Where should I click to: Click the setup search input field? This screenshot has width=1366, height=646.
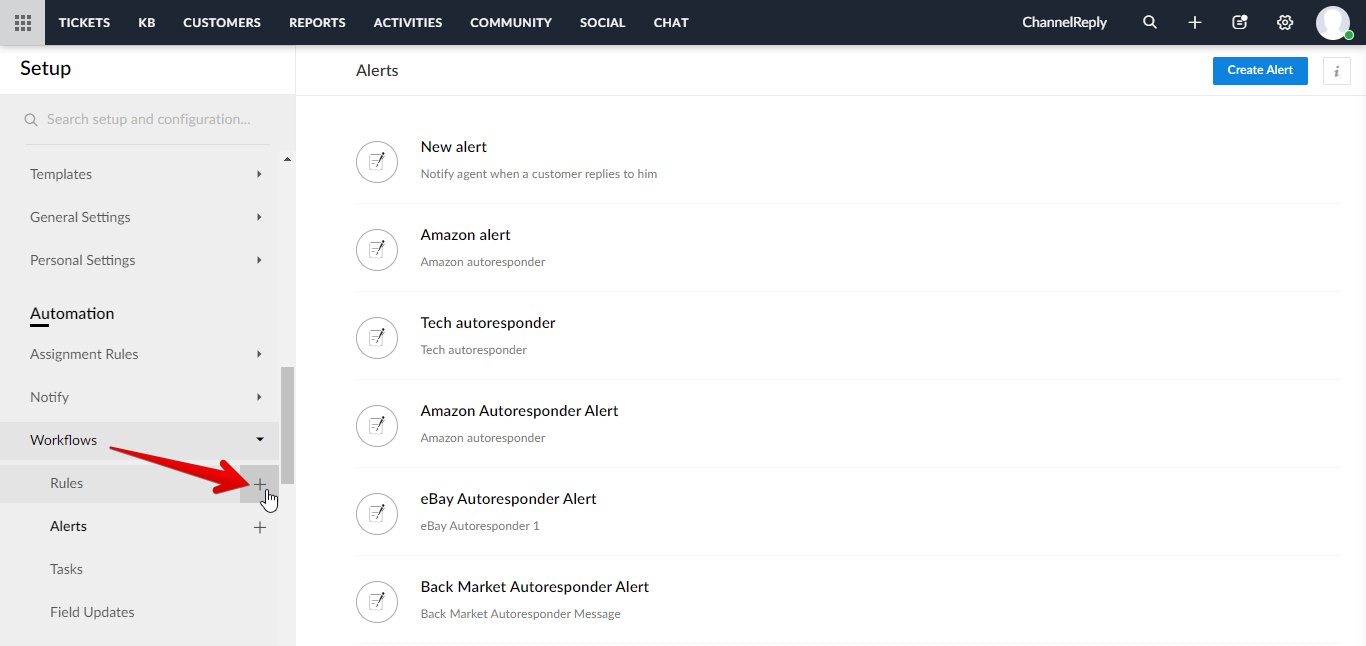148,119
